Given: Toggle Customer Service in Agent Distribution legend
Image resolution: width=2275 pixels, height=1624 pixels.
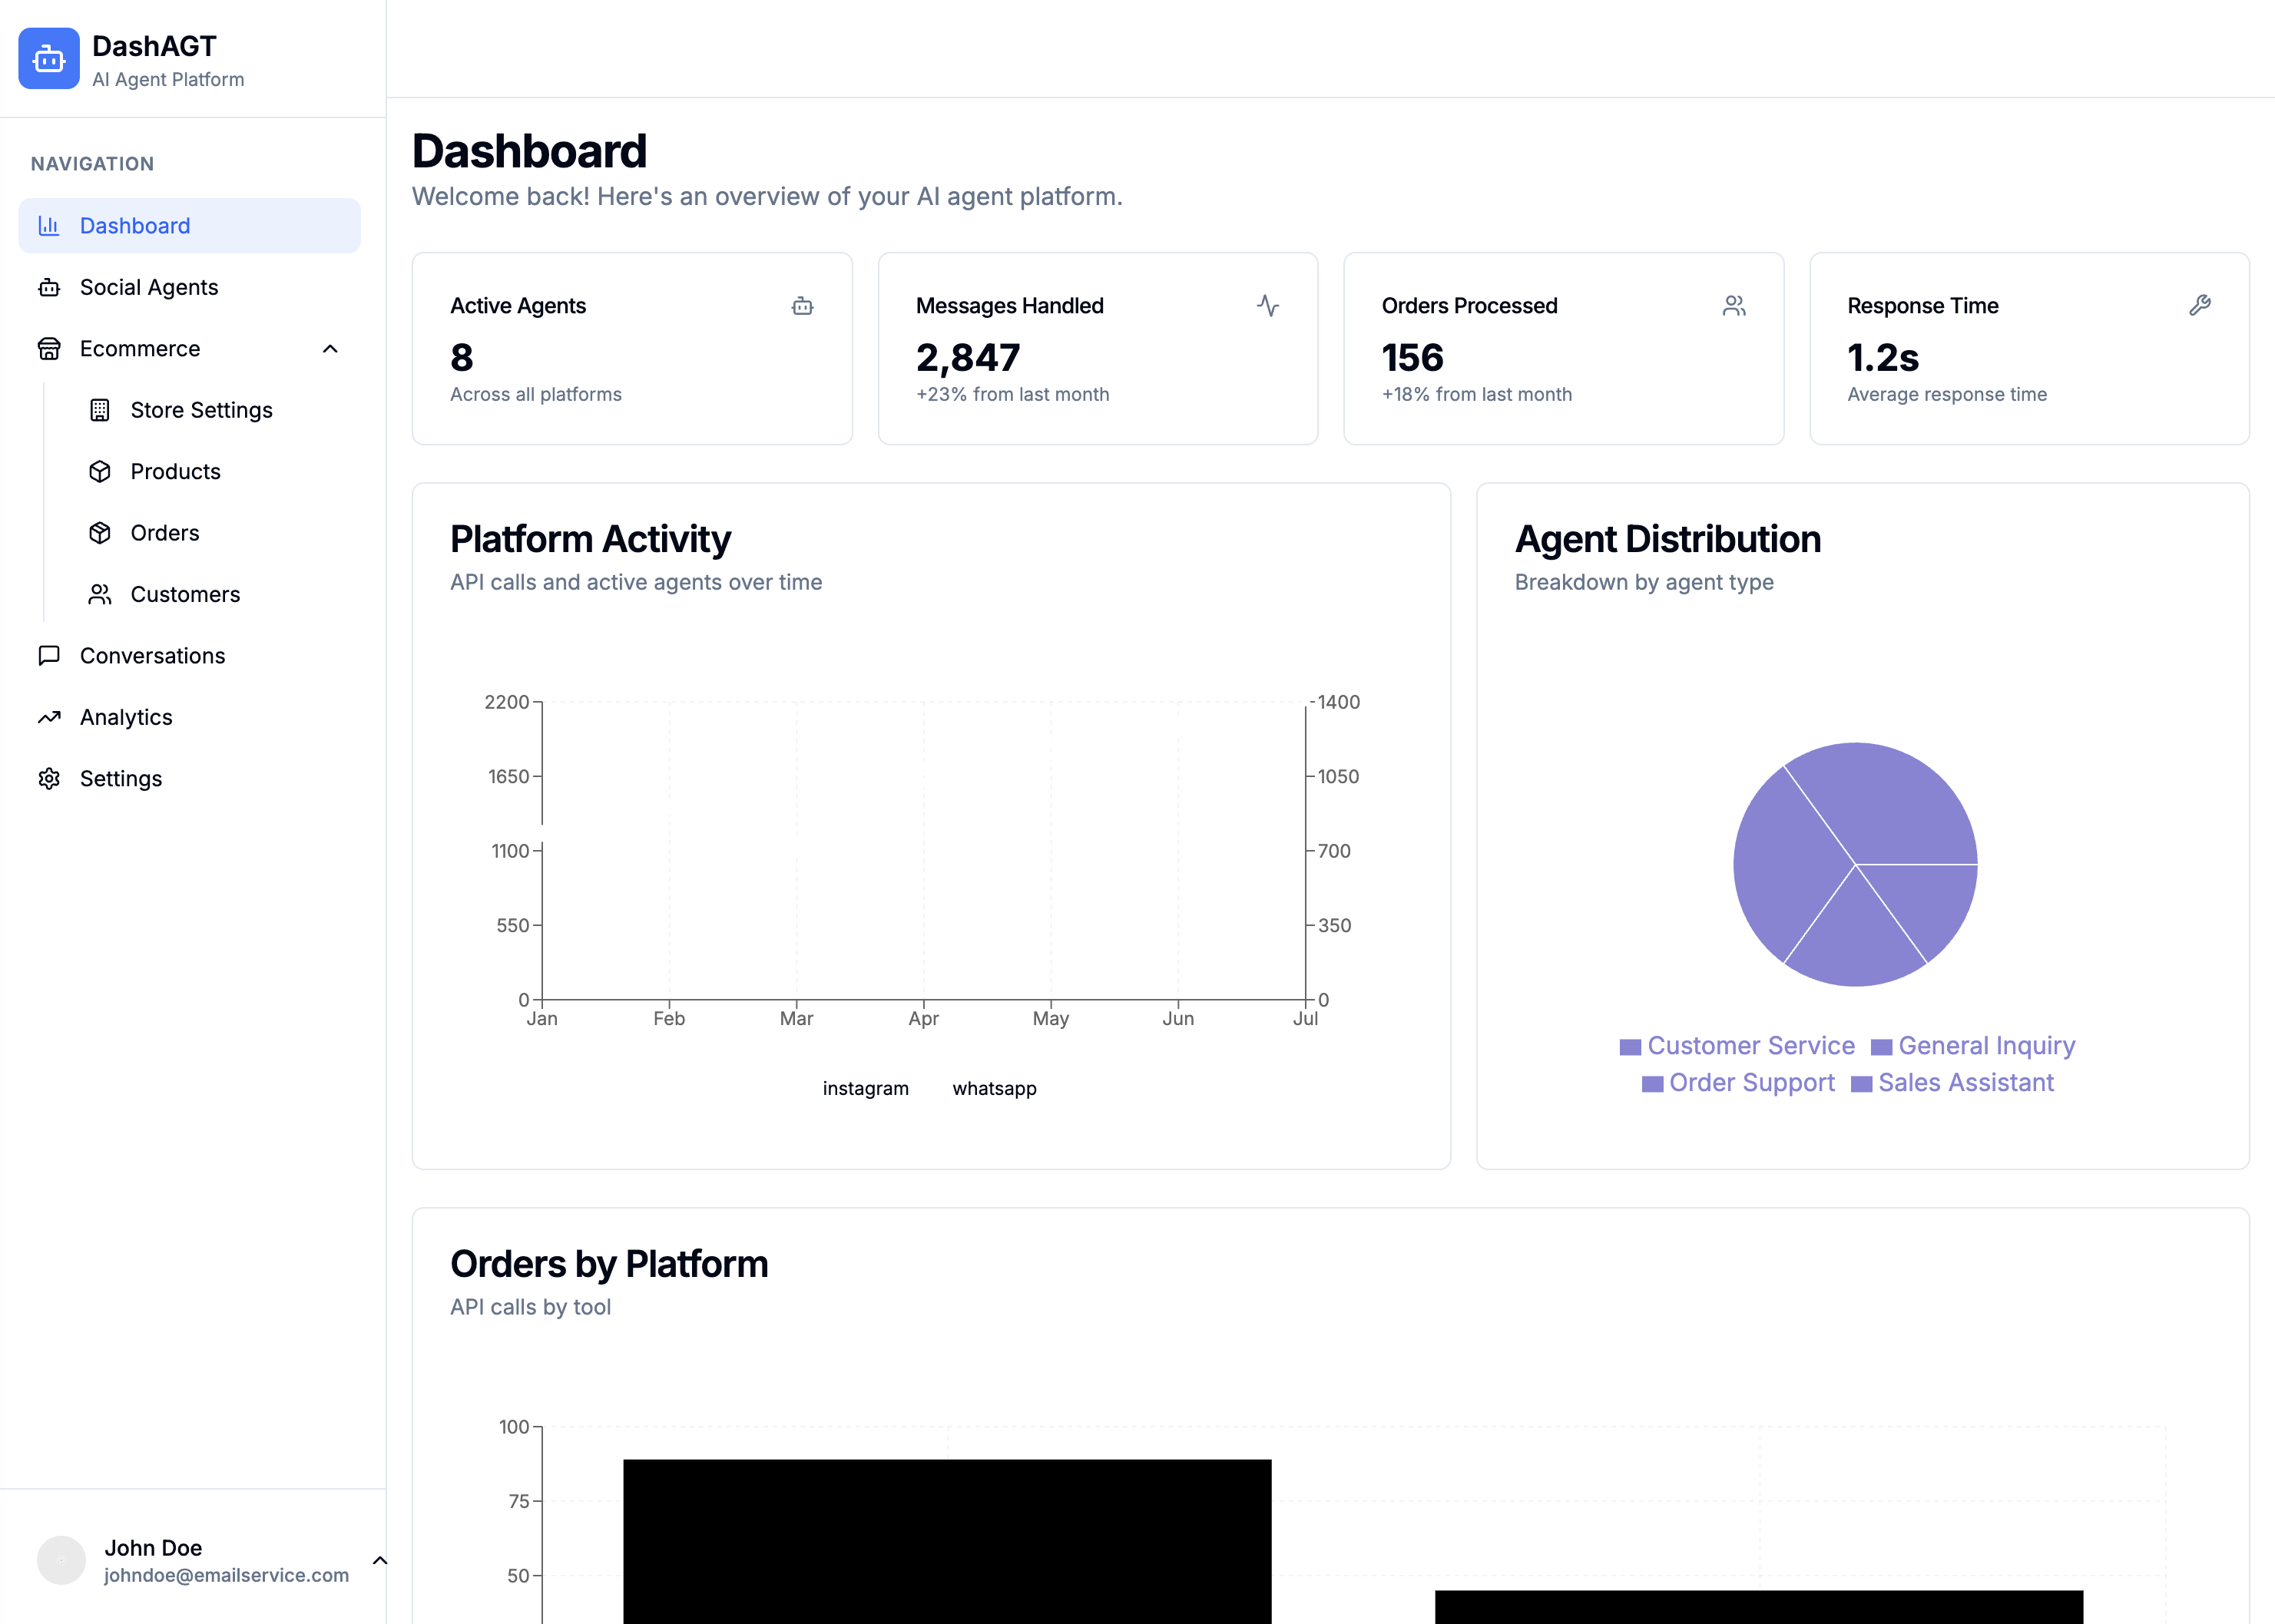Looking at the screenshot, I should [1737, 1045].
